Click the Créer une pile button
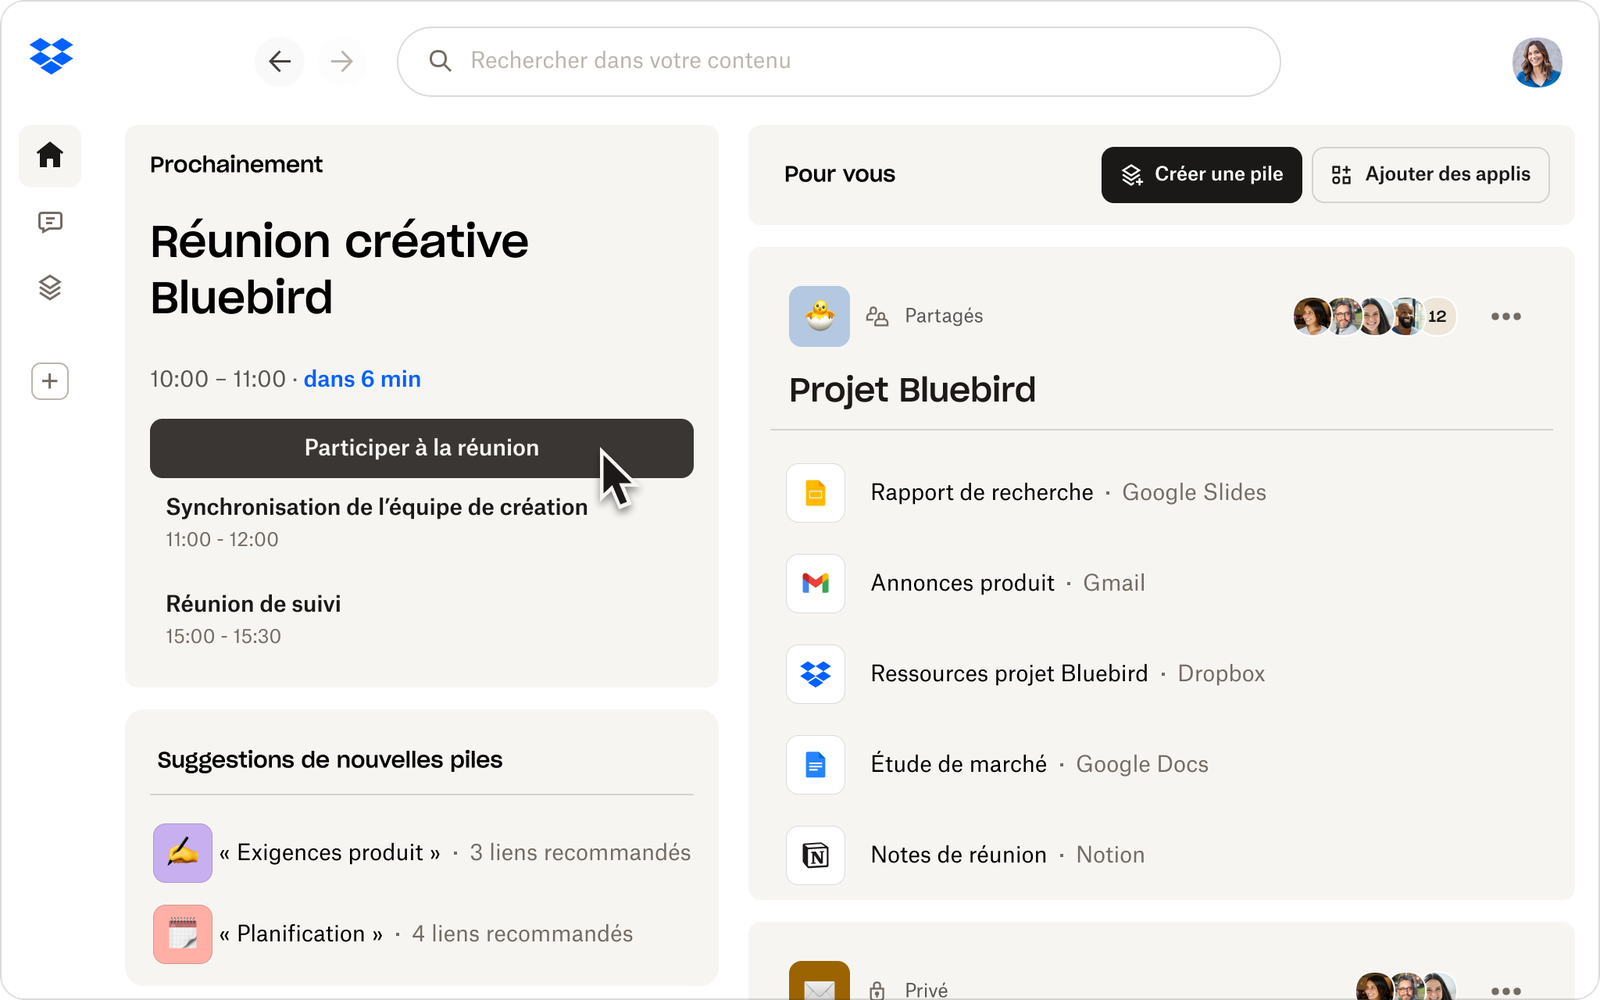Screen dimensions: 1600x1000 pos(1200,174)
